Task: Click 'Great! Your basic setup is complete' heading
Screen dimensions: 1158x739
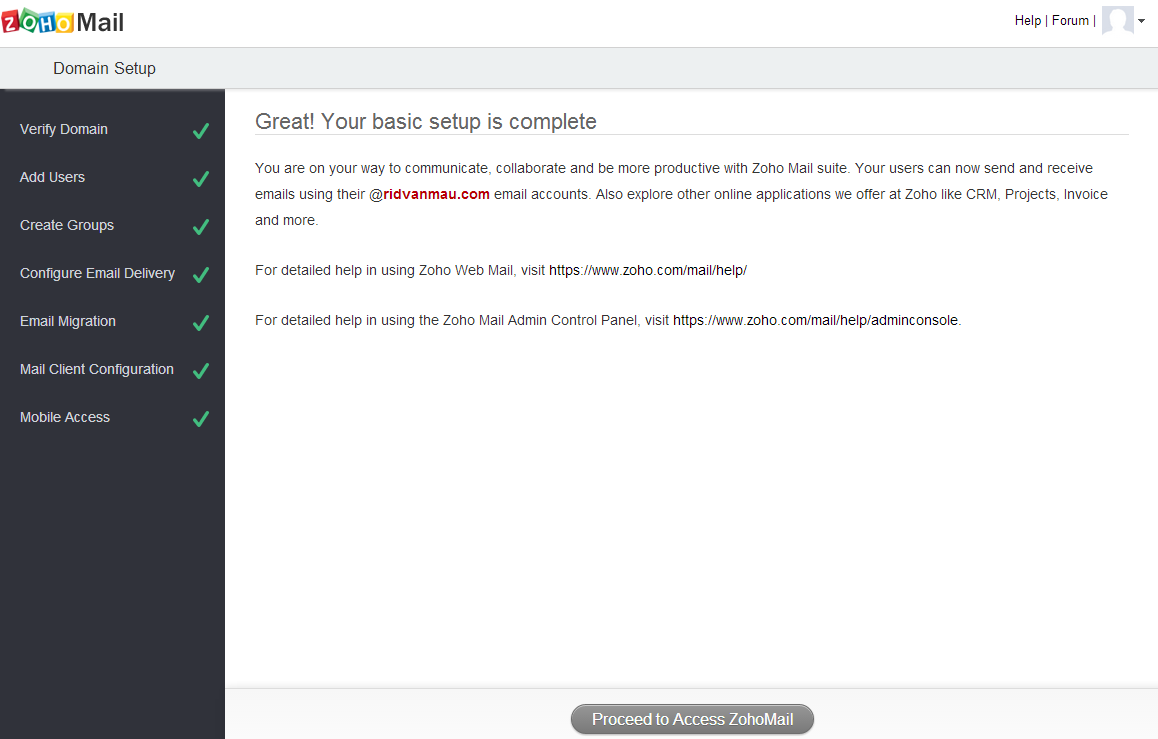Action: pyautogui.click(x=425, y=121)
